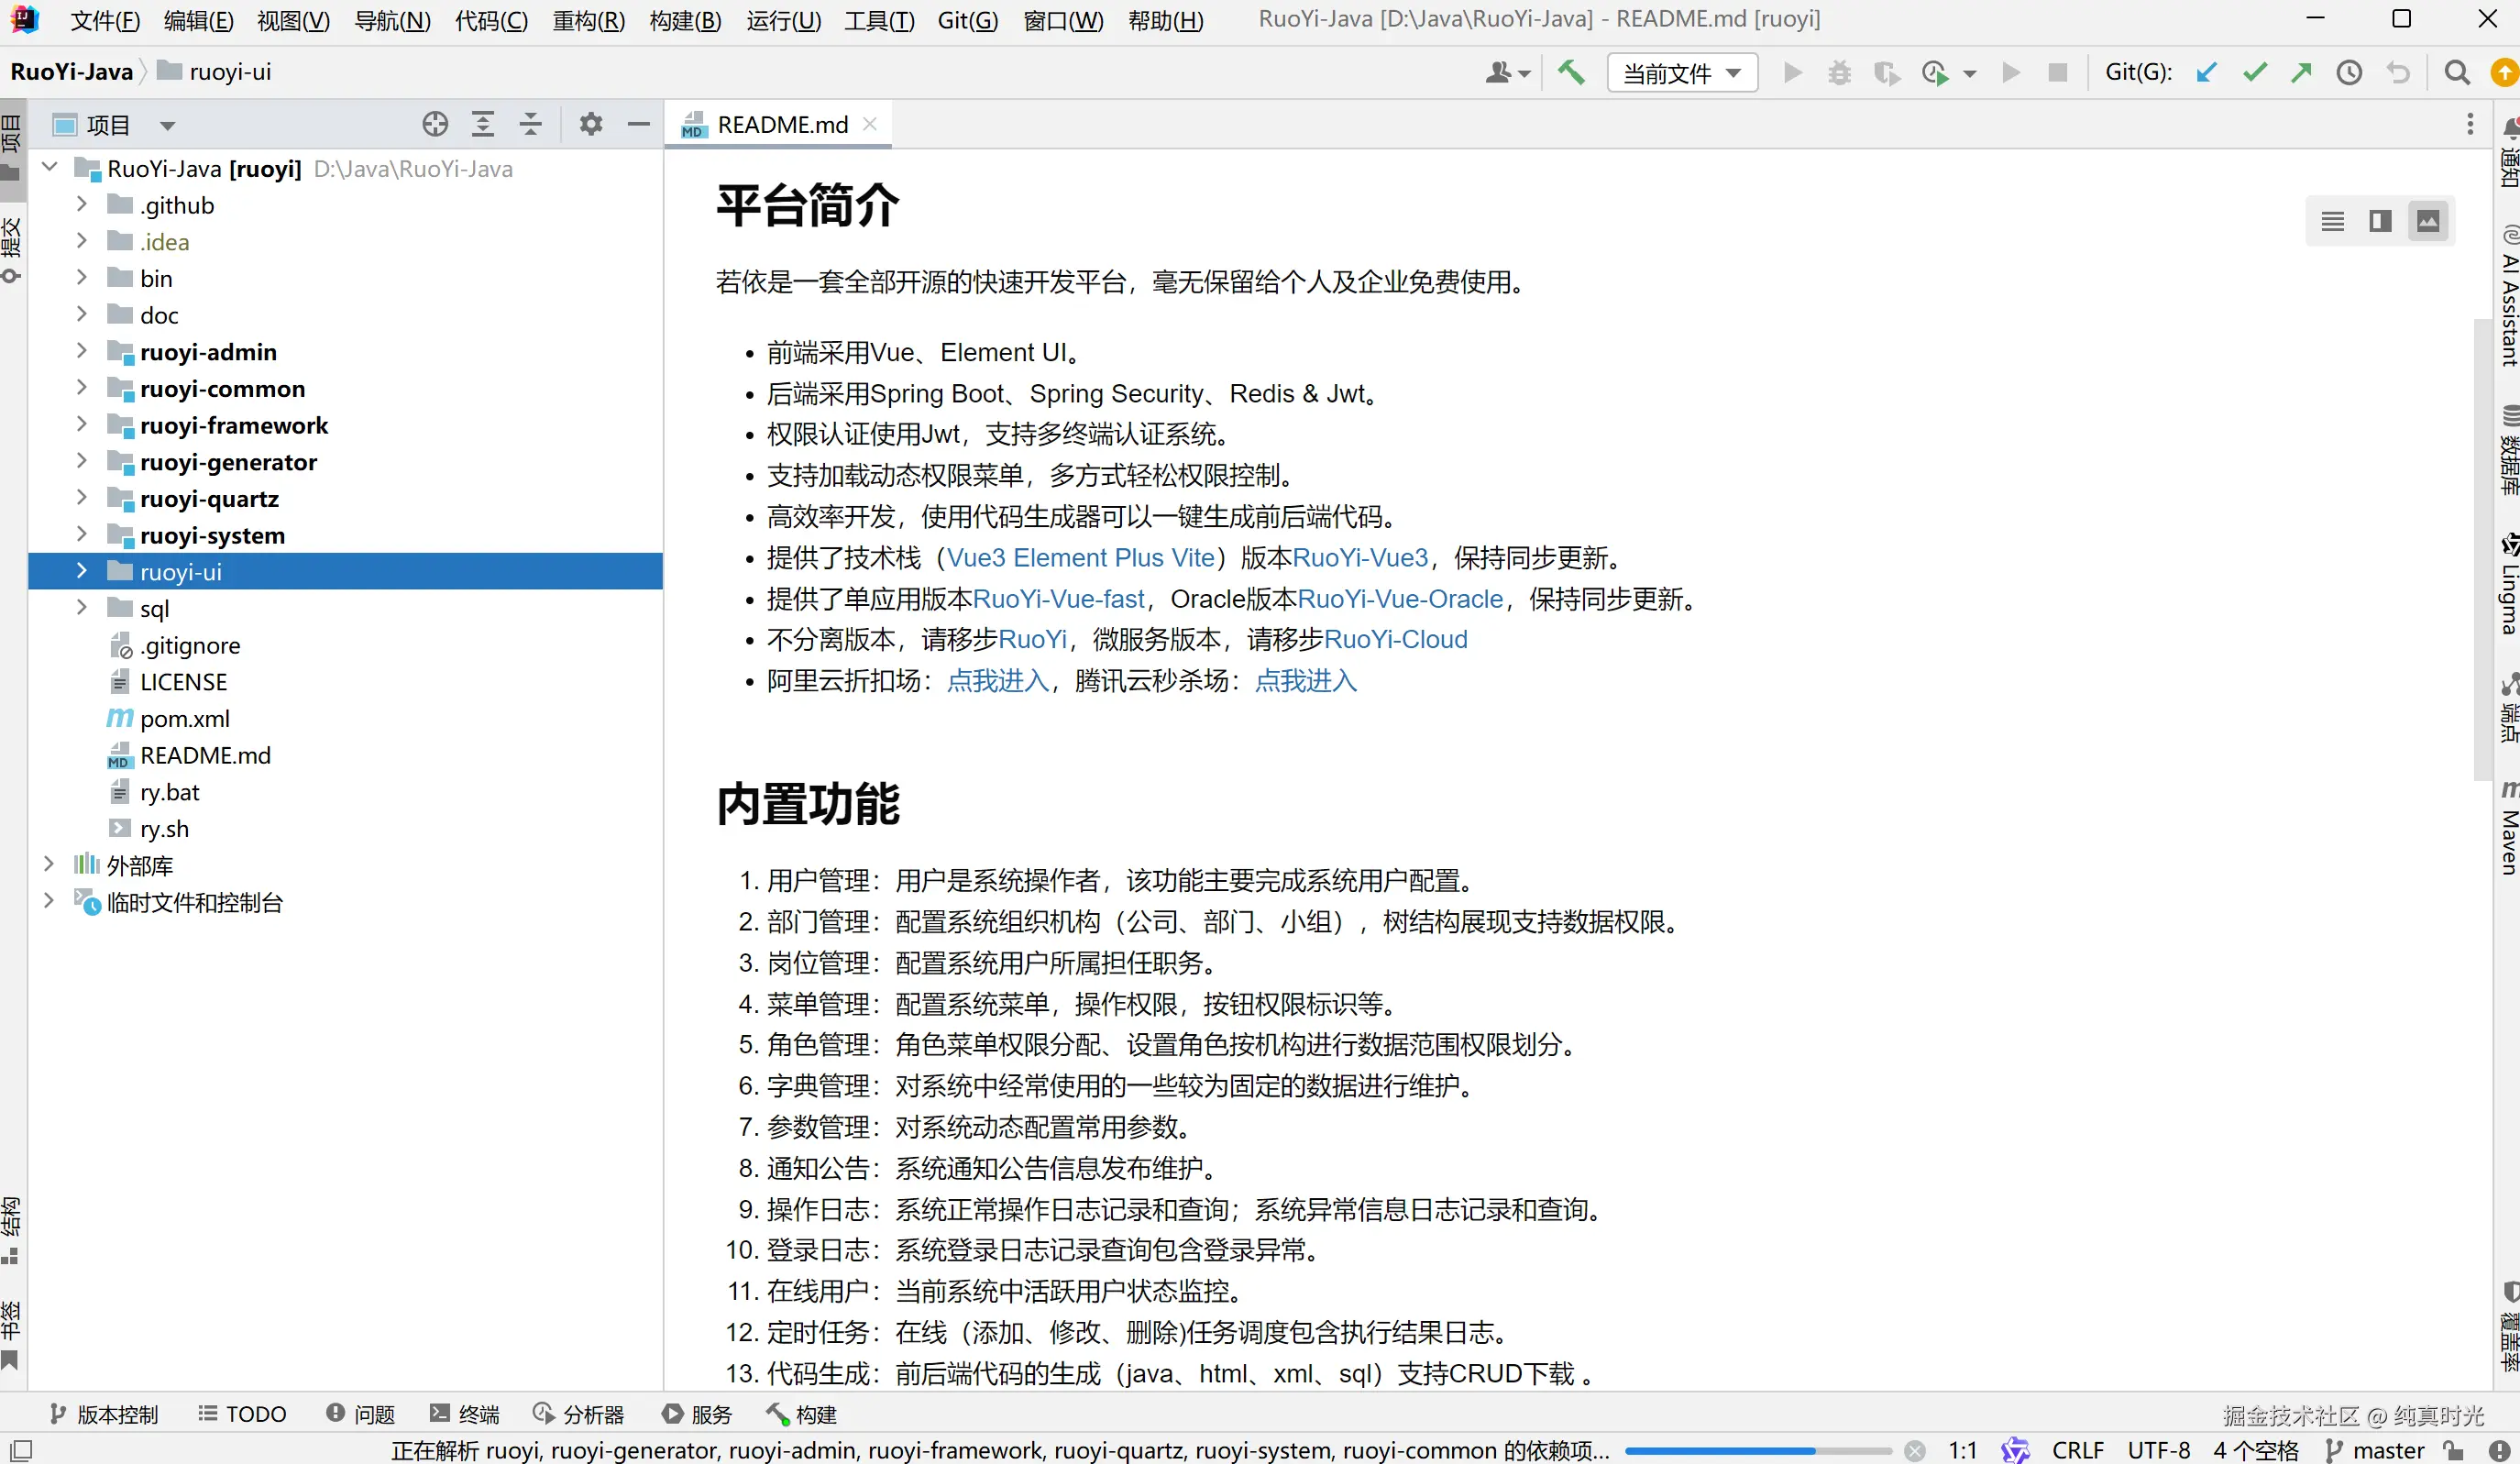This screenshot has height=1464, width=2520.
Task: Switch to preview-only markdown view
Action: 2429,221
